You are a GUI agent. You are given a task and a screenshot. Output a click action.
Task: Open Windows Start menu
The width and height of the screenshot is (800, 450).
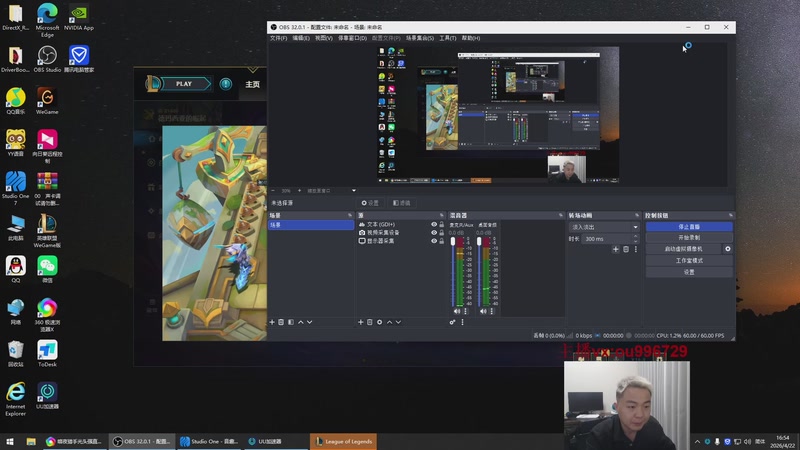click(10, 442)
